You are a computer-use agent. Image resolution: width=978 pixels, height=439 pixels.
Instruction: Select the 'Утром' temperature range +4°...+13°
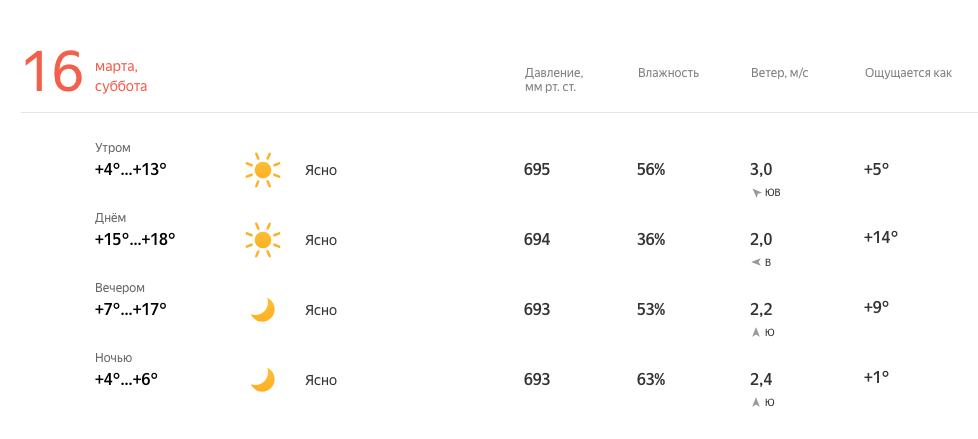click(x=130, y=169)
